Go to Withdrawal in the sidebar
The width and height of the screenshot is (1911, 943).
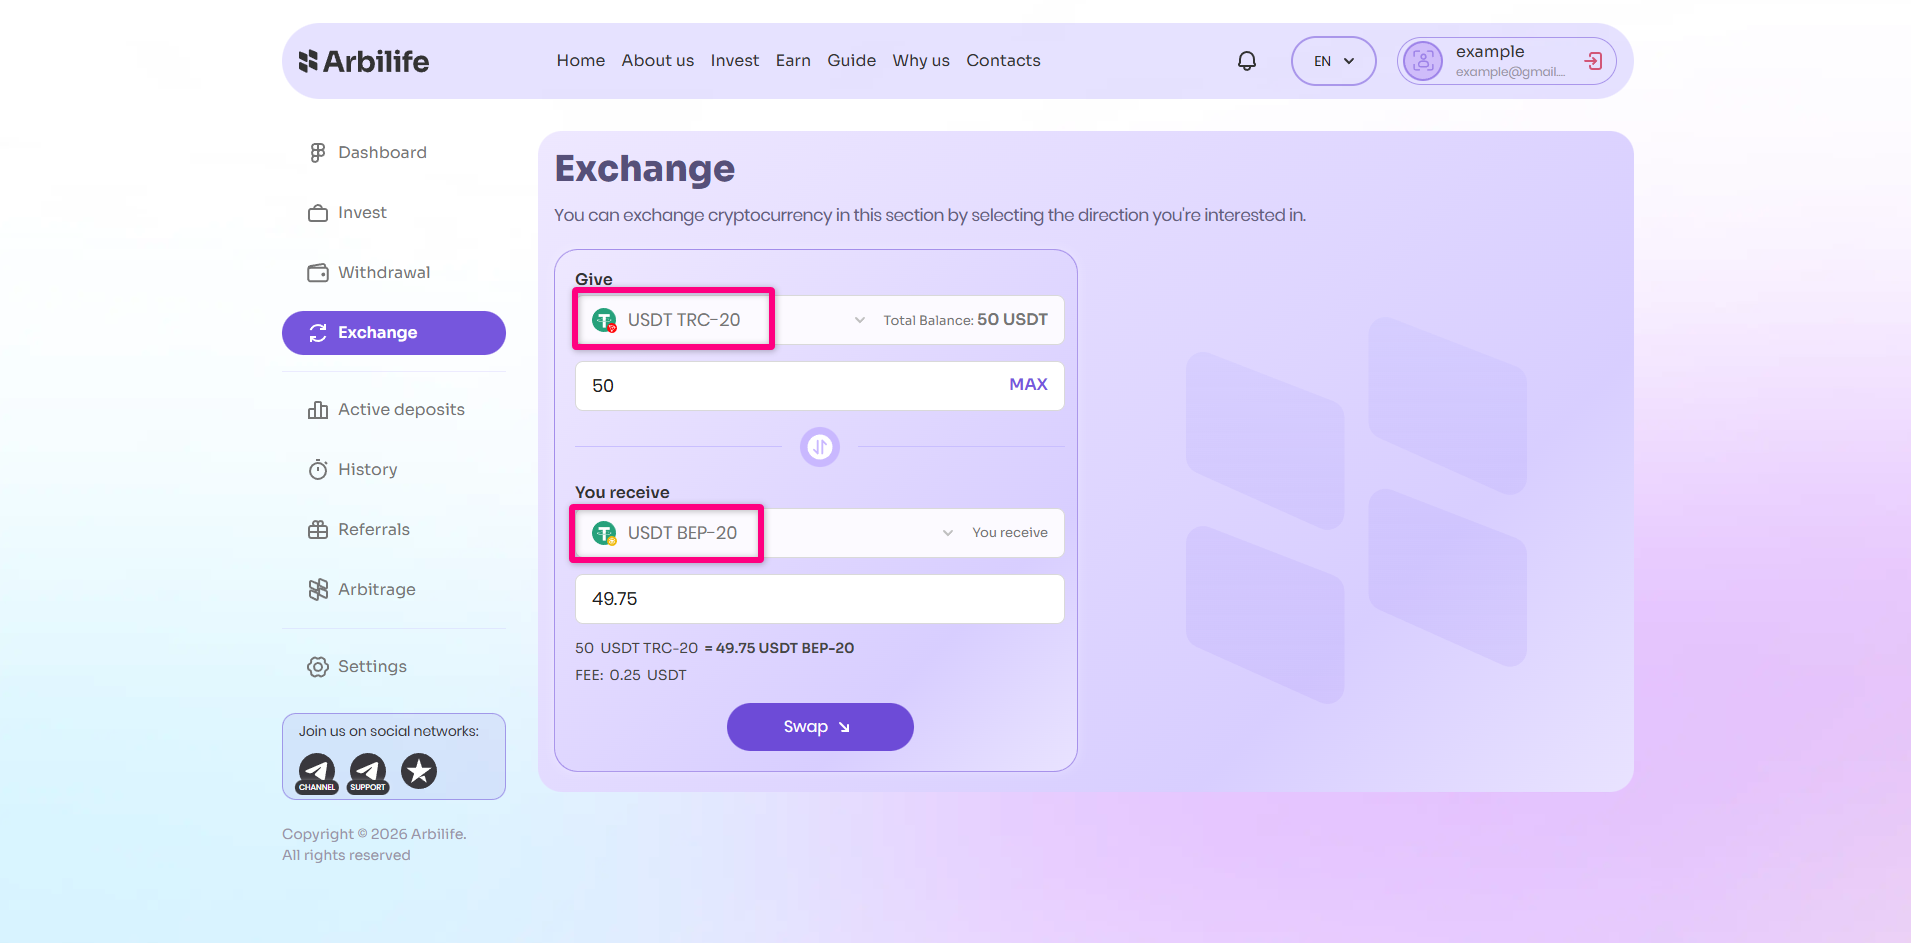click(383, 272)
